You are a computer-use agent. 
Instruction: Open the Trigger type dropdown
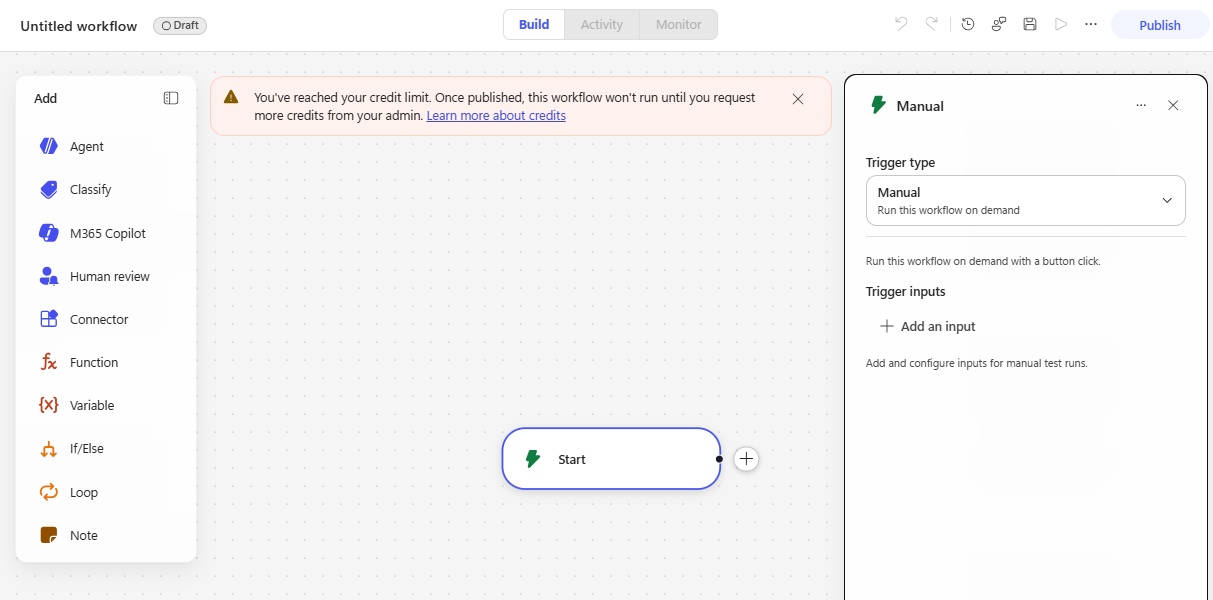1025,201
